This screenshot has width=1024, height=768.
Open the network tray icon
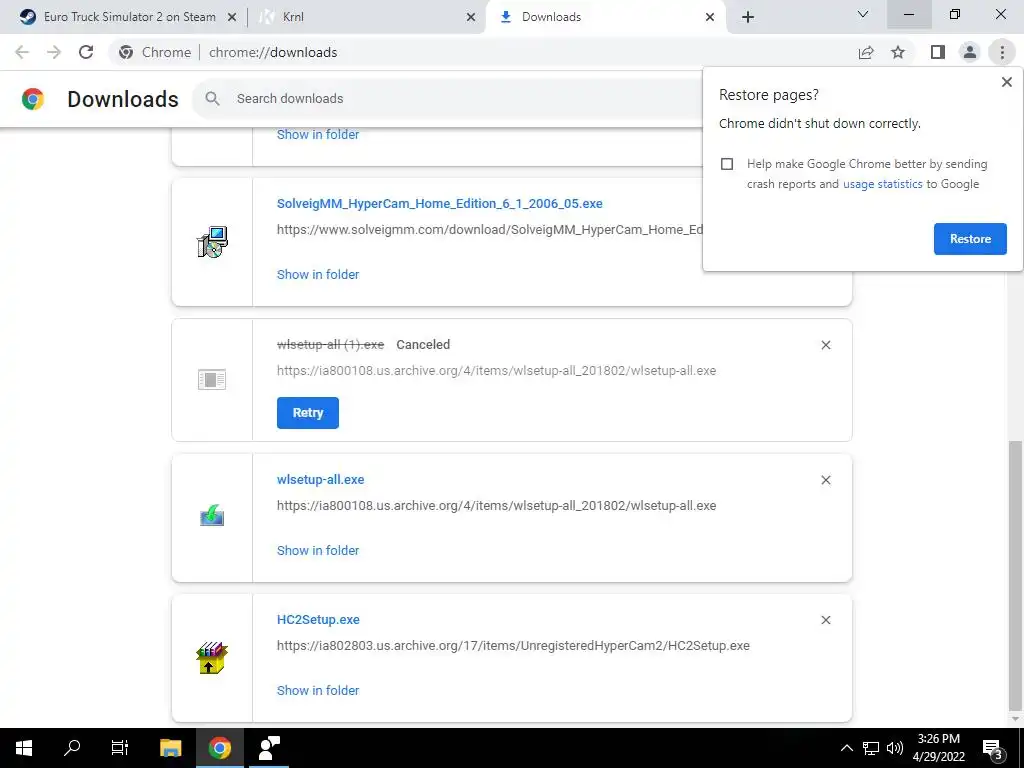pos(871,748)
